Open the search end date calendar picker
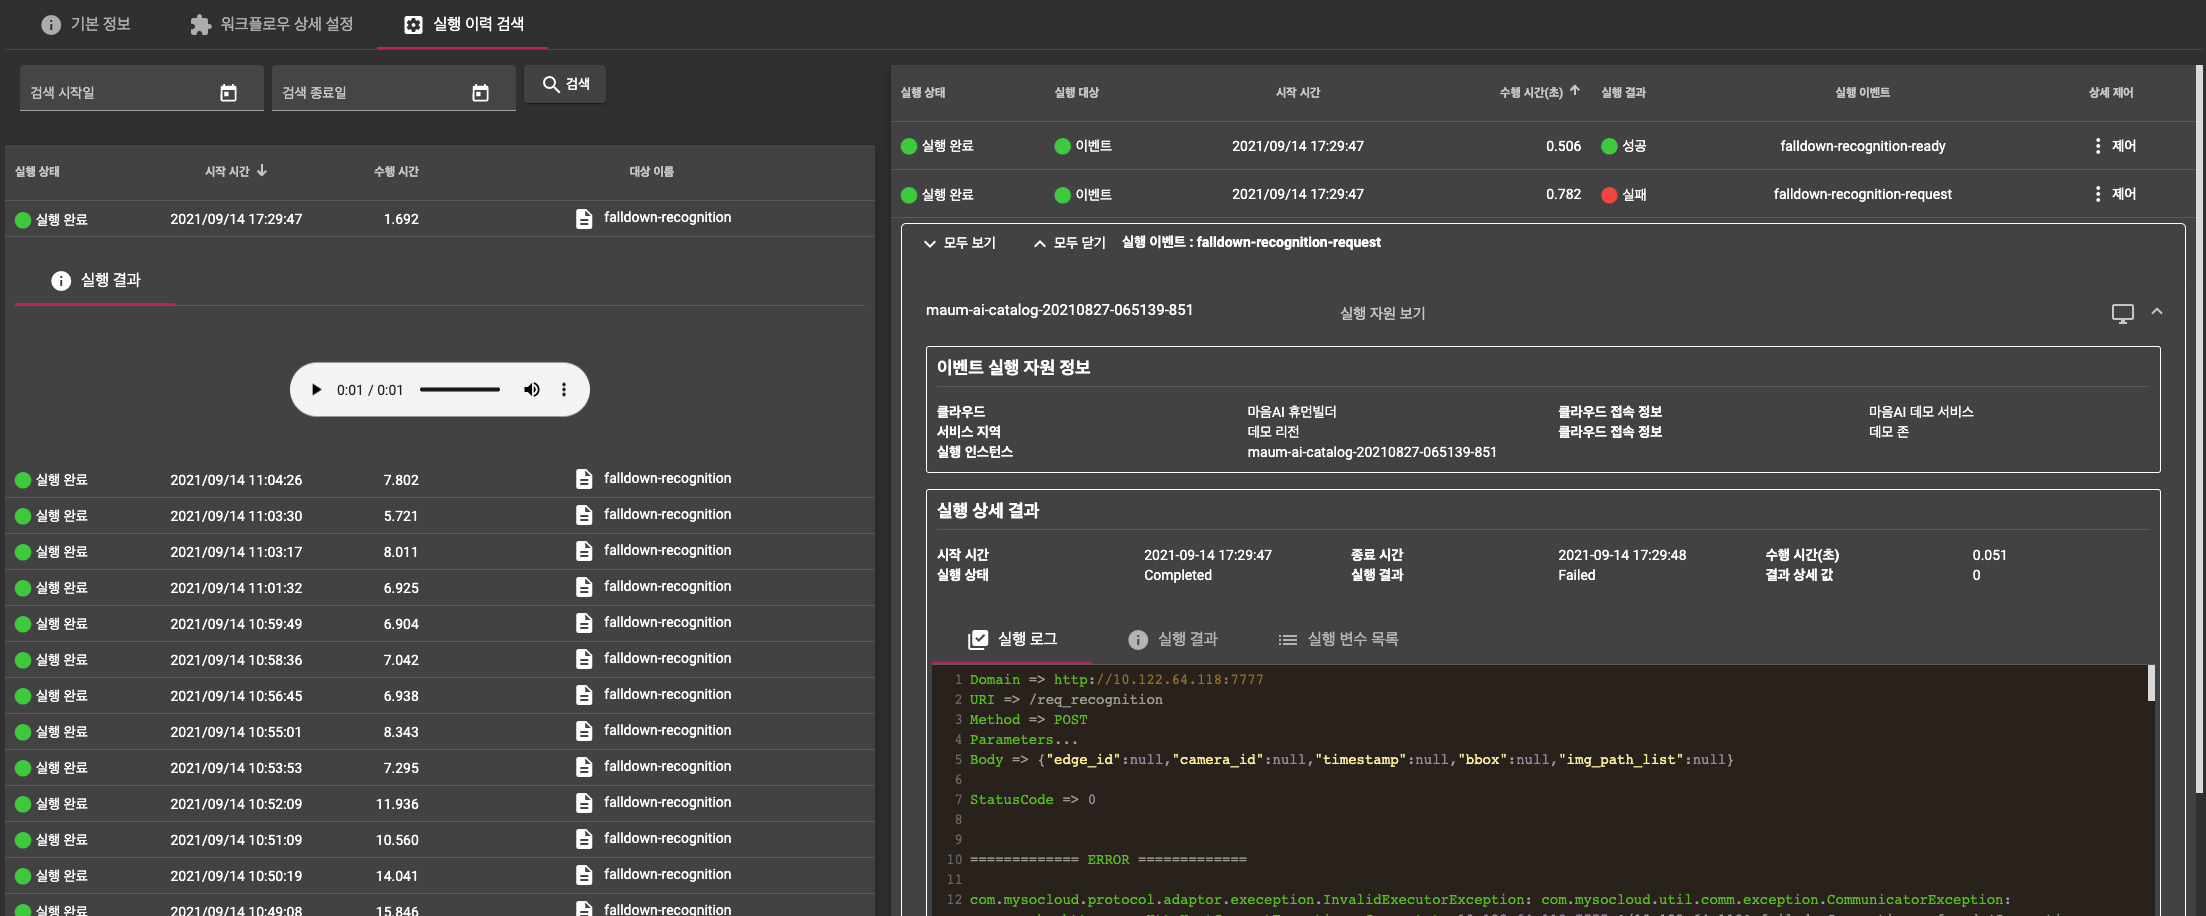2206x916 pixels. pyautogui.click(x=480, y=93)
